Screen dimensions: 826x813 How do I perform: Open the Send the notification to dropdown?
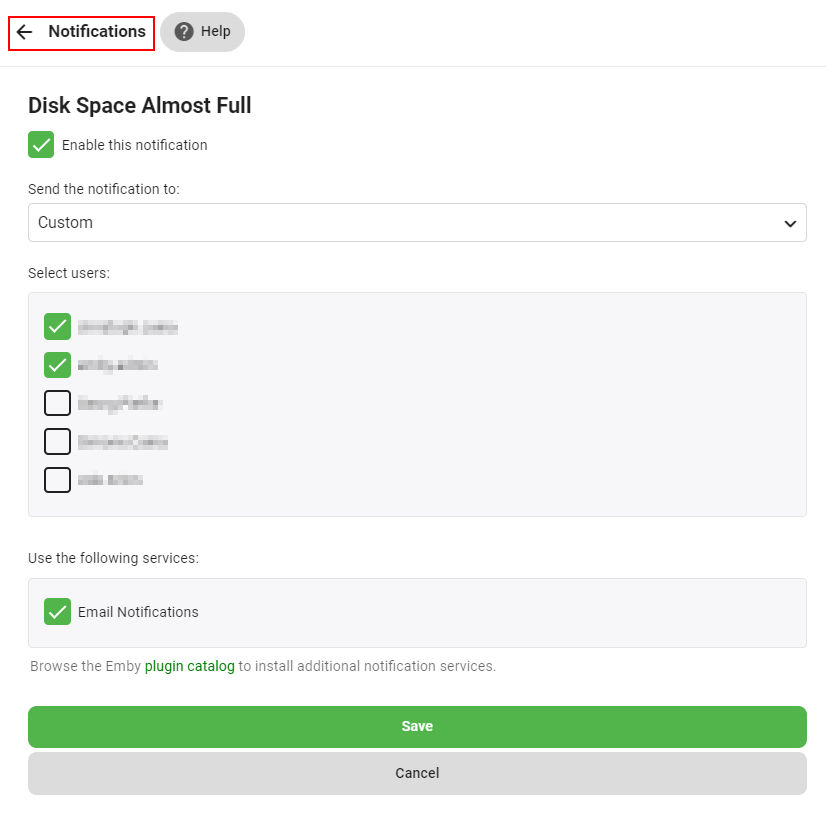(417, 223)
